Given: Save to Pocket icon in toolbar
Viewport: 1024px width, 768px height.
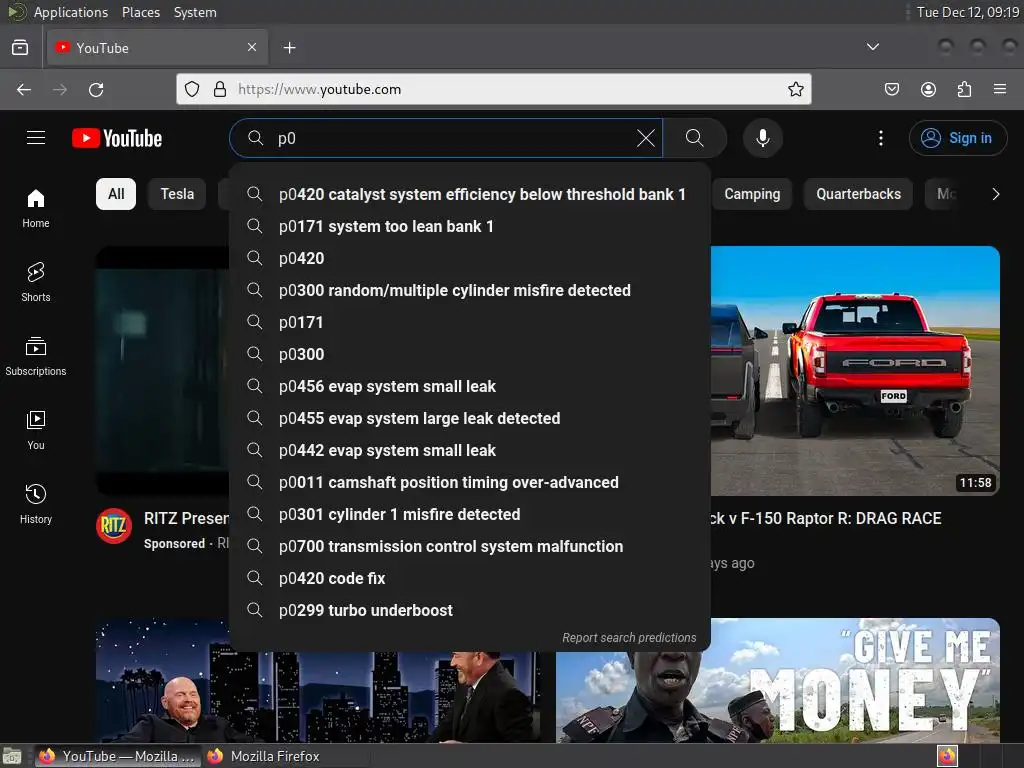Looking at the screenshot, I should click(892, 89).
